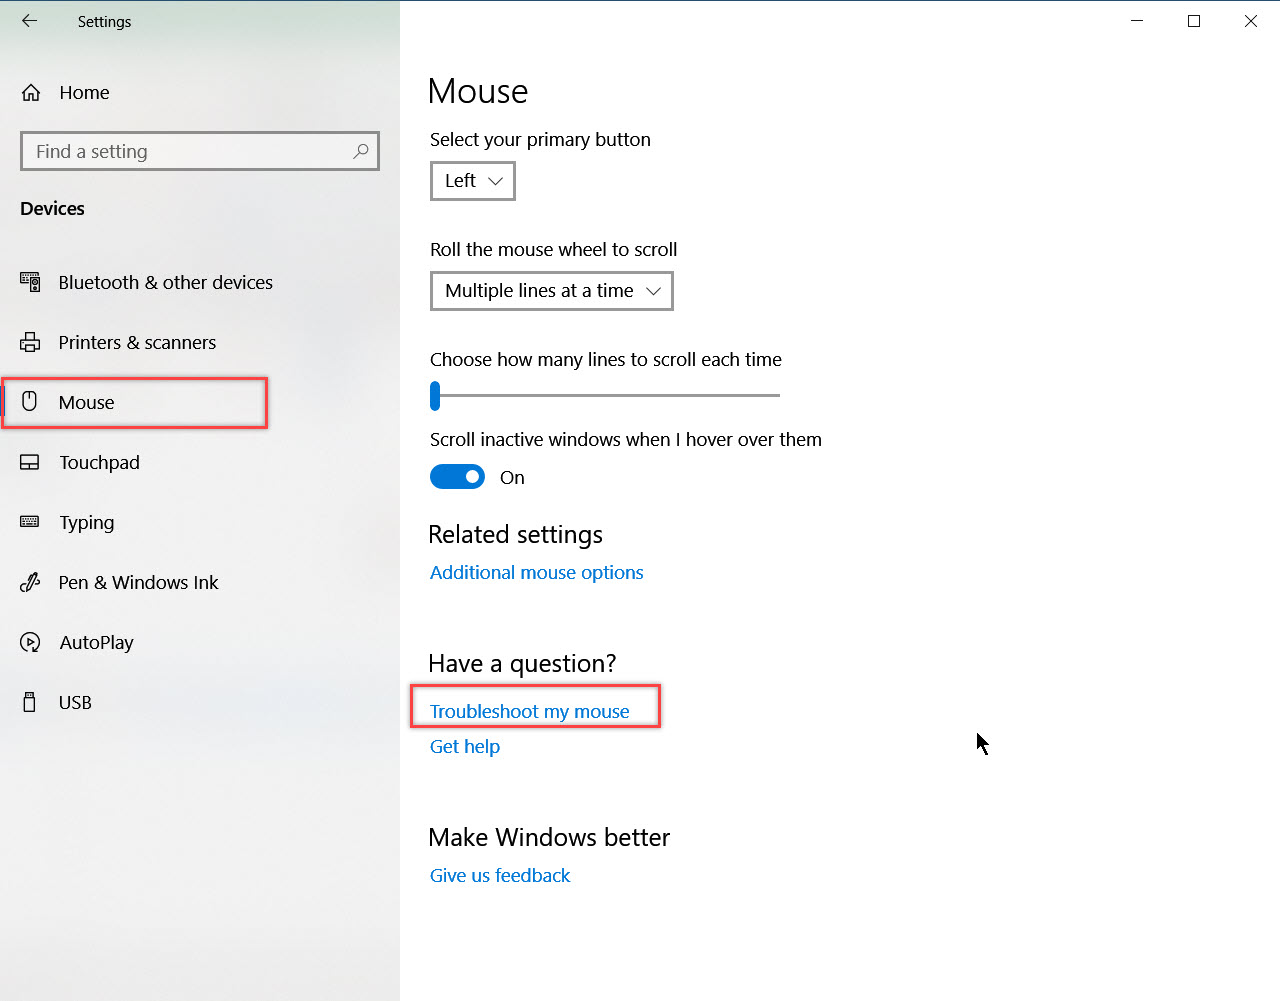Click the search magnifier icon
1280x1001 pixels.
361,151
